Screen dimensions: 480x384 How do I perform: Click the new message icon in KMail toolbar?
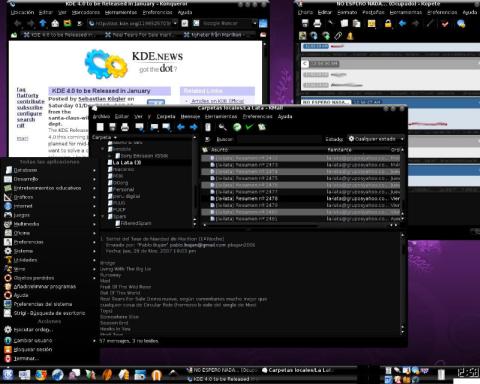coord(100,127)
